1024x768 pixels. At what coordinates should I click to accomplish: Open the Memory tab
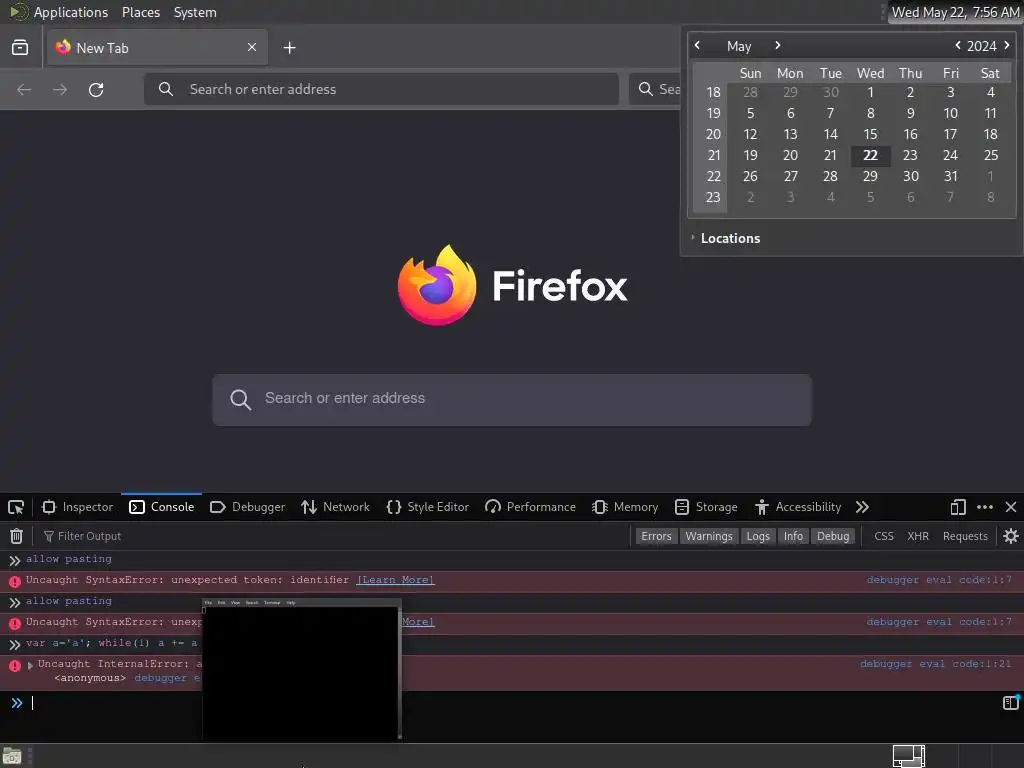coord(625,507)
